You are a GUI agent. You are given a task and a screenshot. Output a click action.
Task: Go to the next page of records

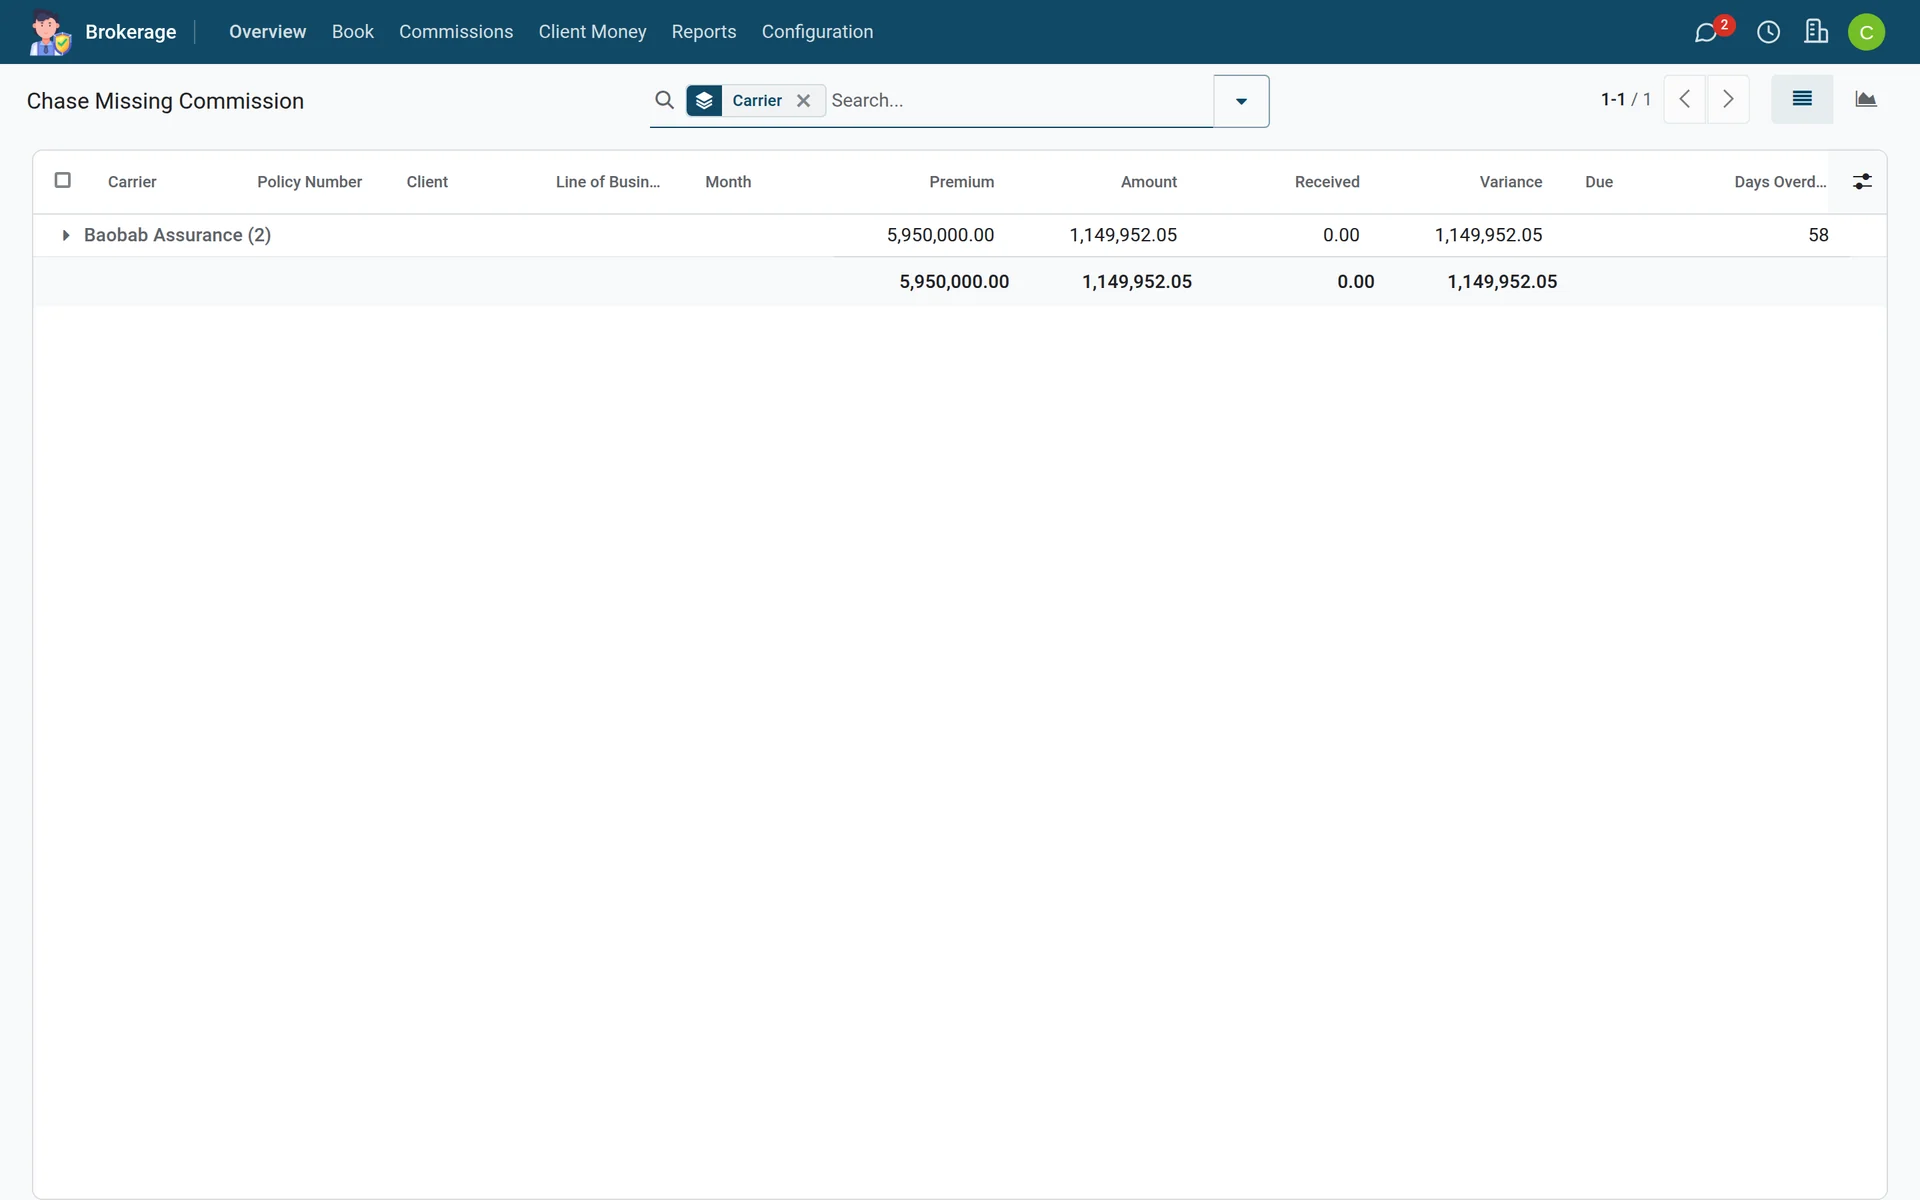1728,99
